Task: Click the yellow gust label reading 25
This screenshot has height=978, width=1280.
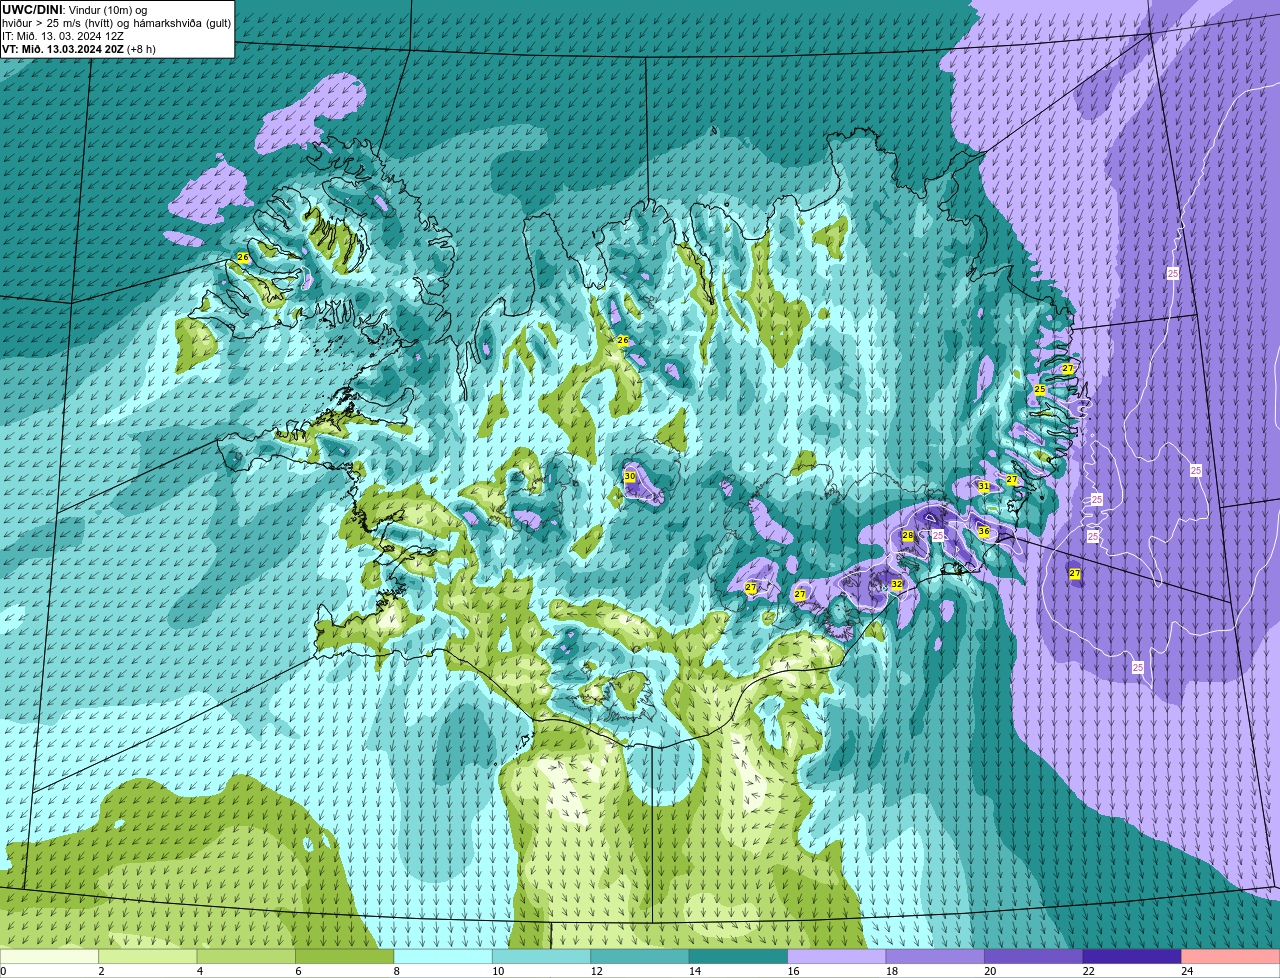Action: (1040, 389)
